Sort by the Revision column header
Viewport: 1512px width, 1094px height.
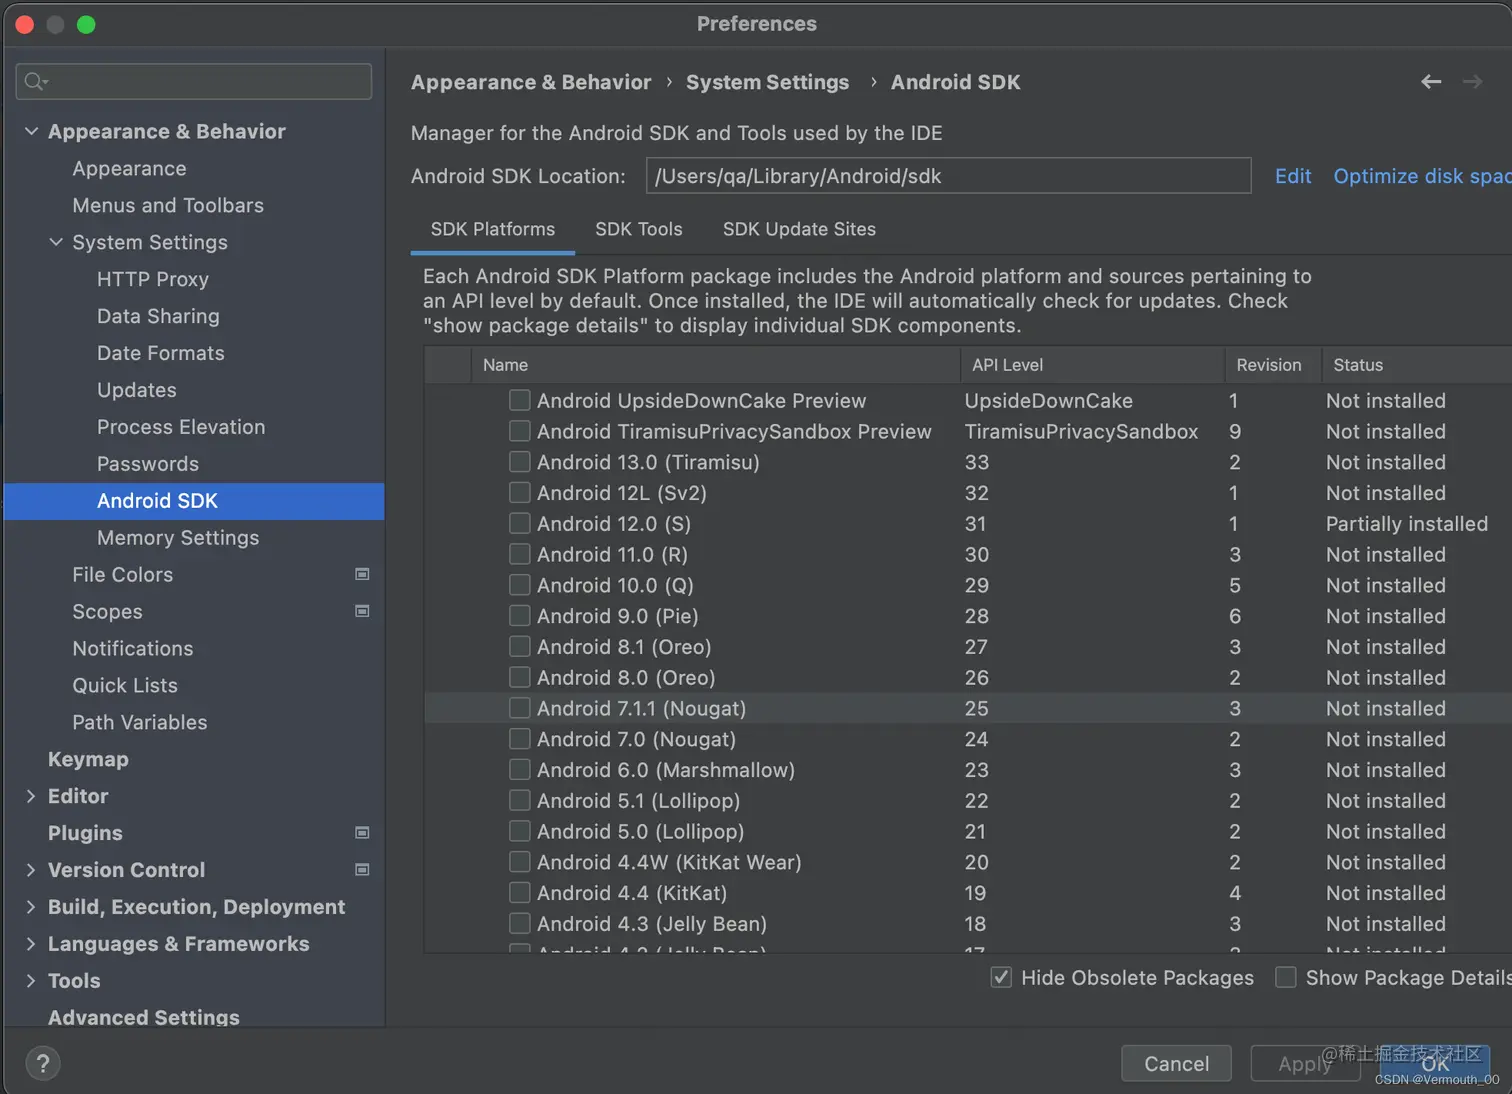coord(1273,365)
